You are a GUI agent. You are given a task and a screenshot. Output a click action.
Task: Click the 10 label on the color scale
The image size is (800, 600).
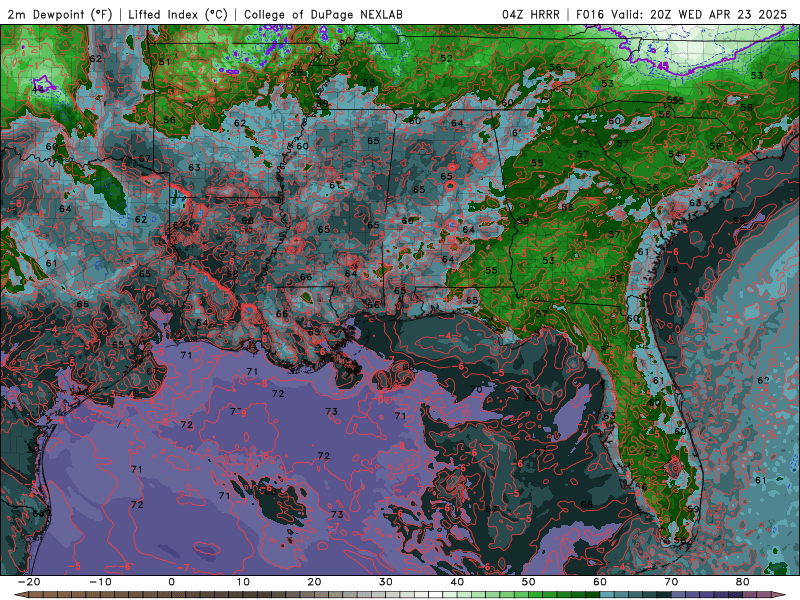(243, 582)
